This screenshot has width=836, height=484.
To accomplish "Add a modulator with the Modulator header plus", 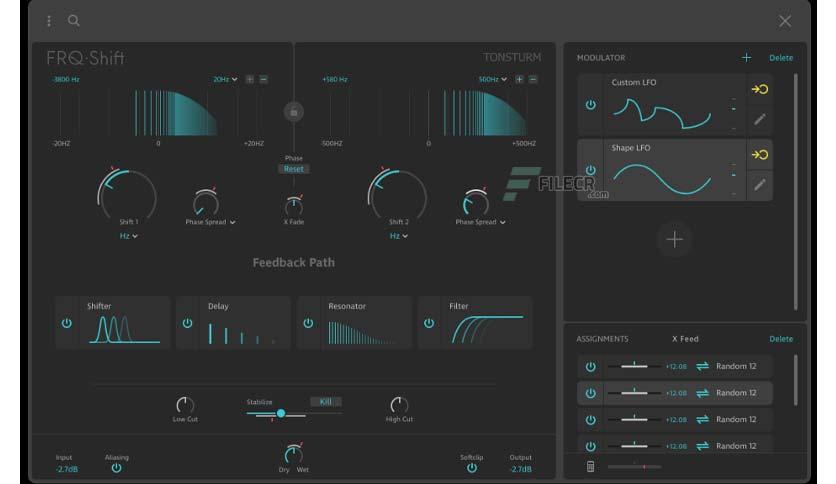I will tap(746, 58).
